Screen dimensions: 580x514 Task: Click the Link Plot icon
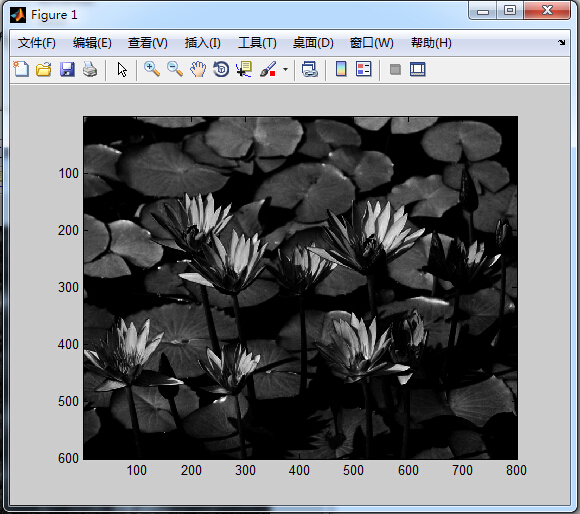[310, 69]
